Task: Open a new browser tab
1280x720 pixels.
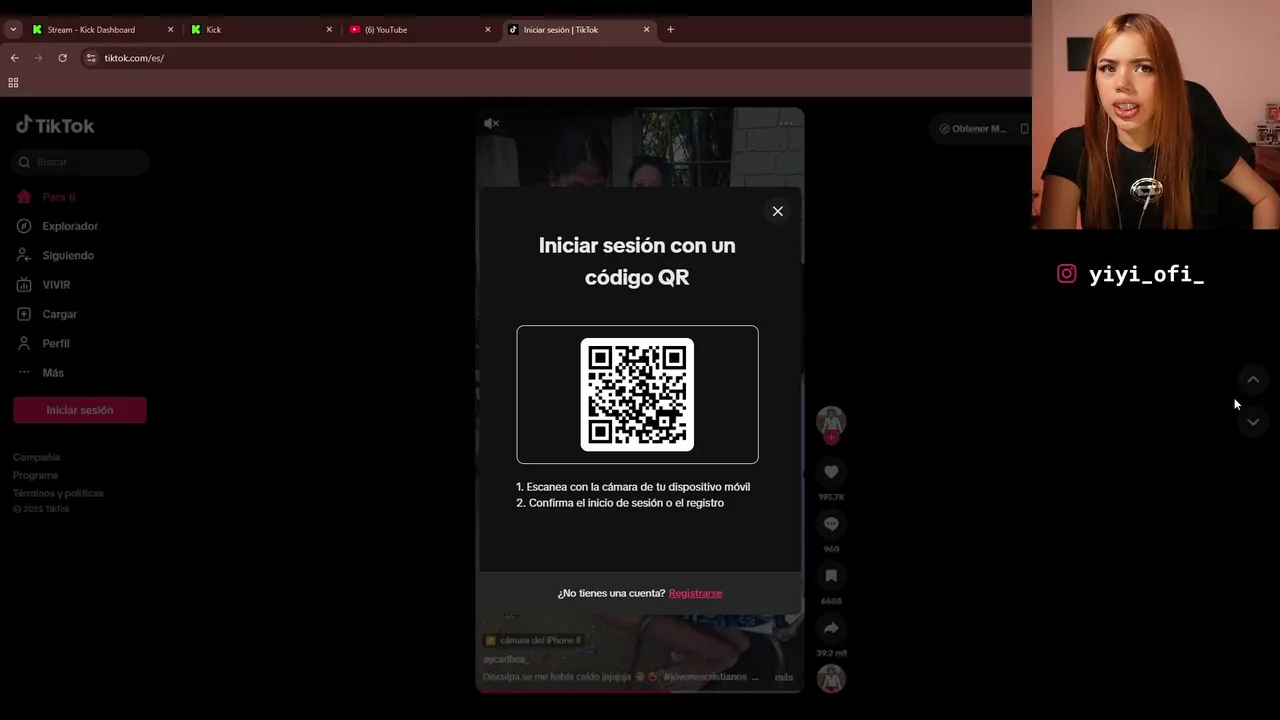Action: pos(670,30)
